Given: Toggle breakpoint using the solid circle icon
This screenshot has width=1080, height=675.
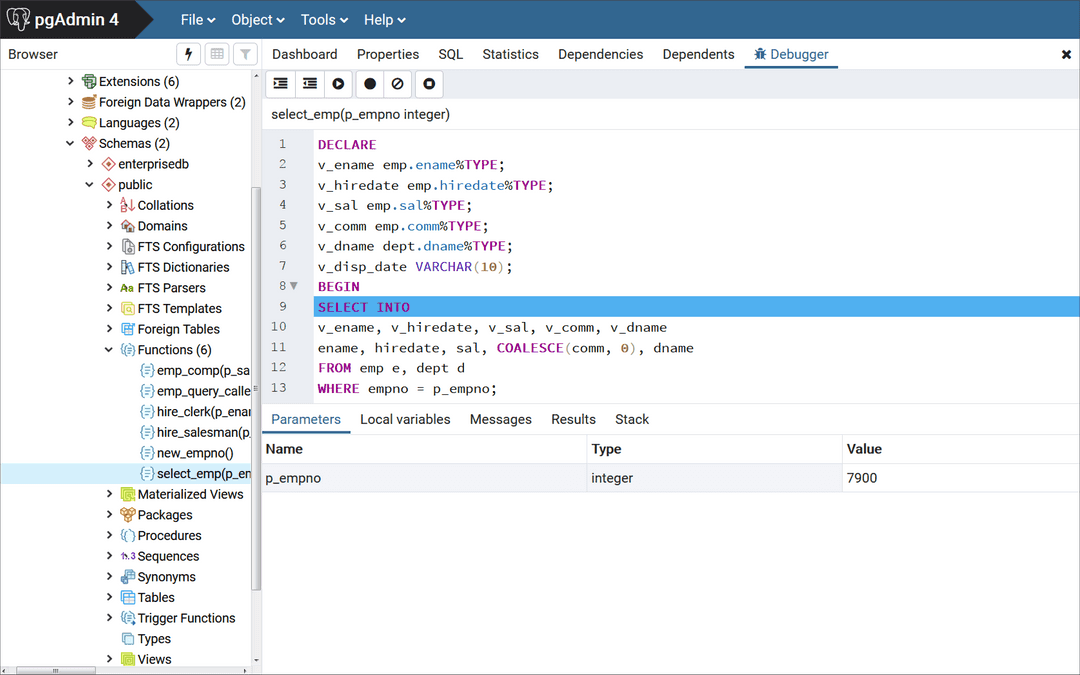Looking at the screenshot, I should [370, 84].
